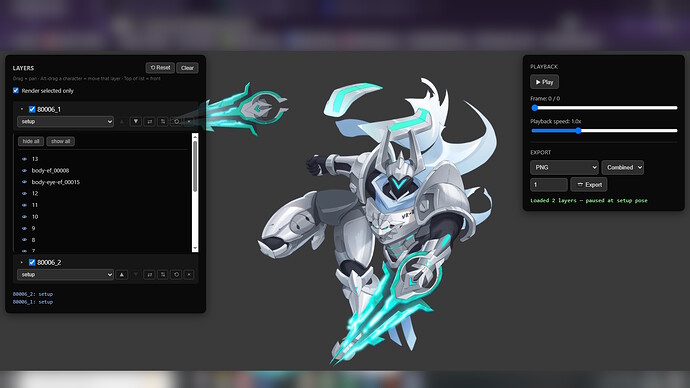Click the 80006_1 layer name
690x388 pixels.
(x=49, y=109)
